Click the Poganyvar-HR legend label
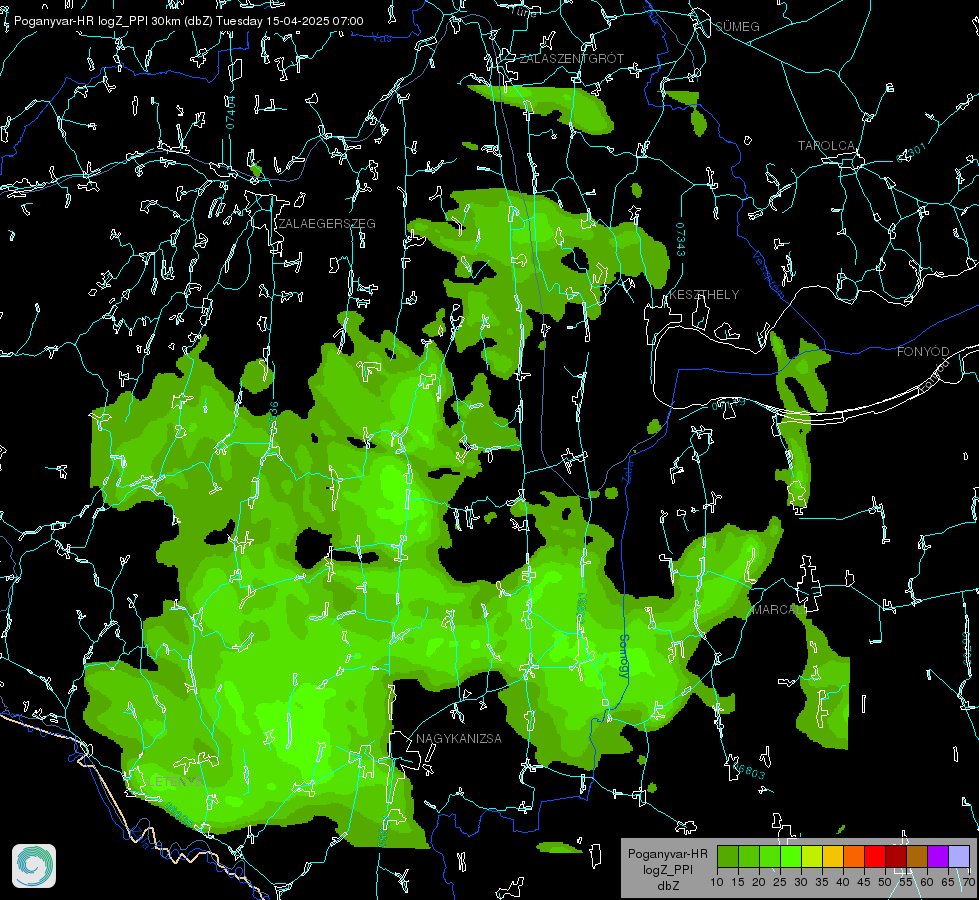 pos(667,854)
